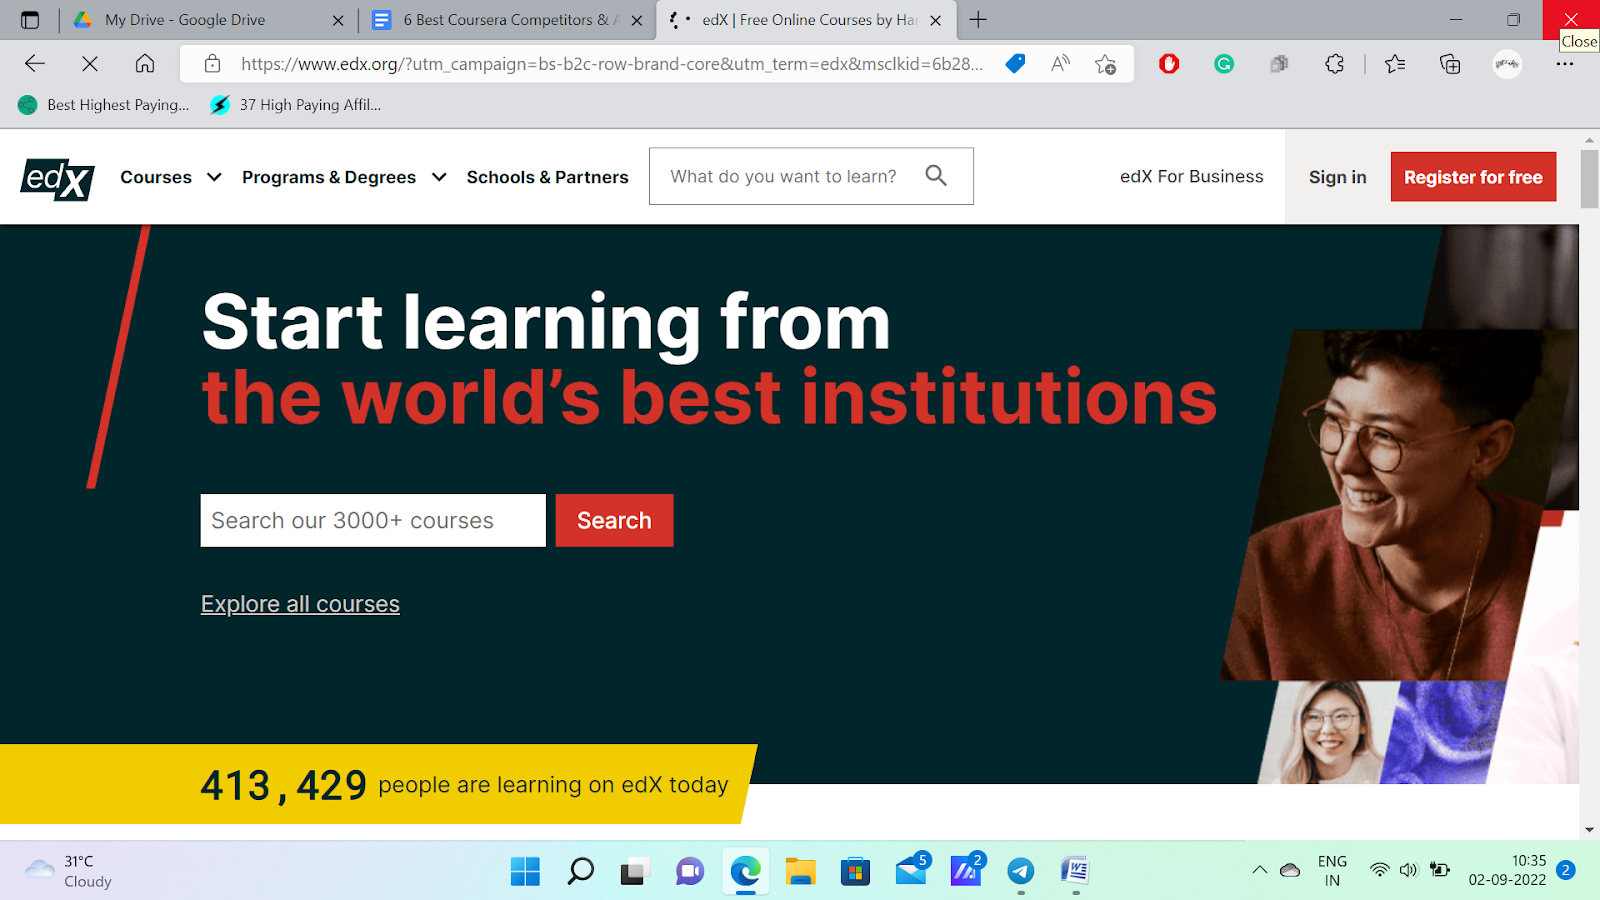This screenshot has width=1600, height=900.
Task: Open edX For Business link
Action: 1191,176
